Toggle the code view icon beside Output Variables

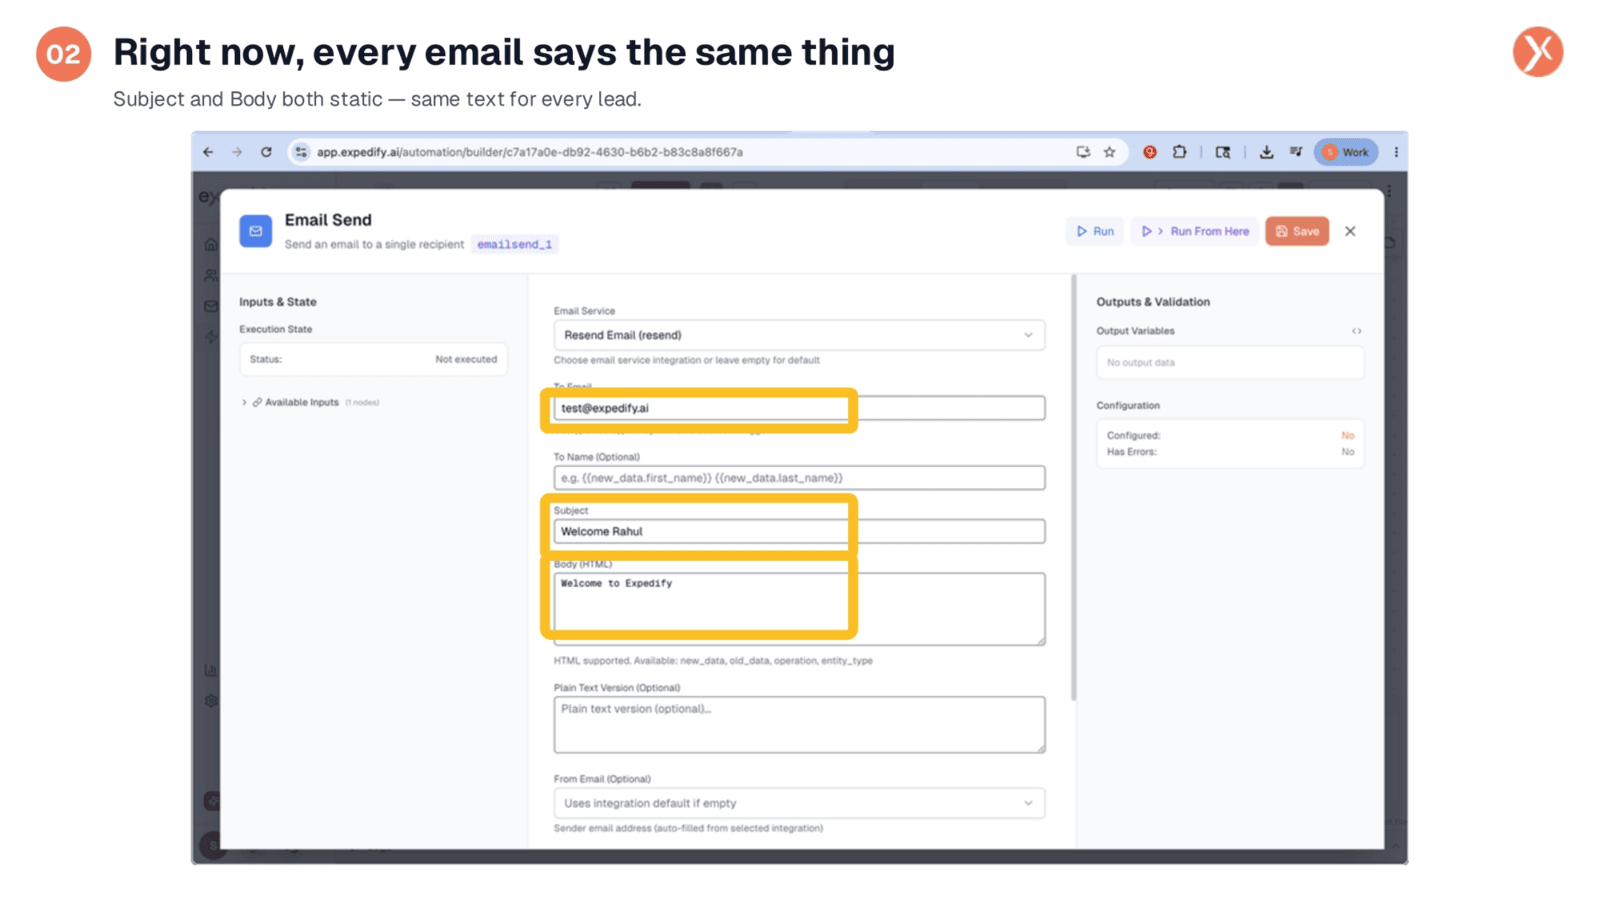point(1357,331)
